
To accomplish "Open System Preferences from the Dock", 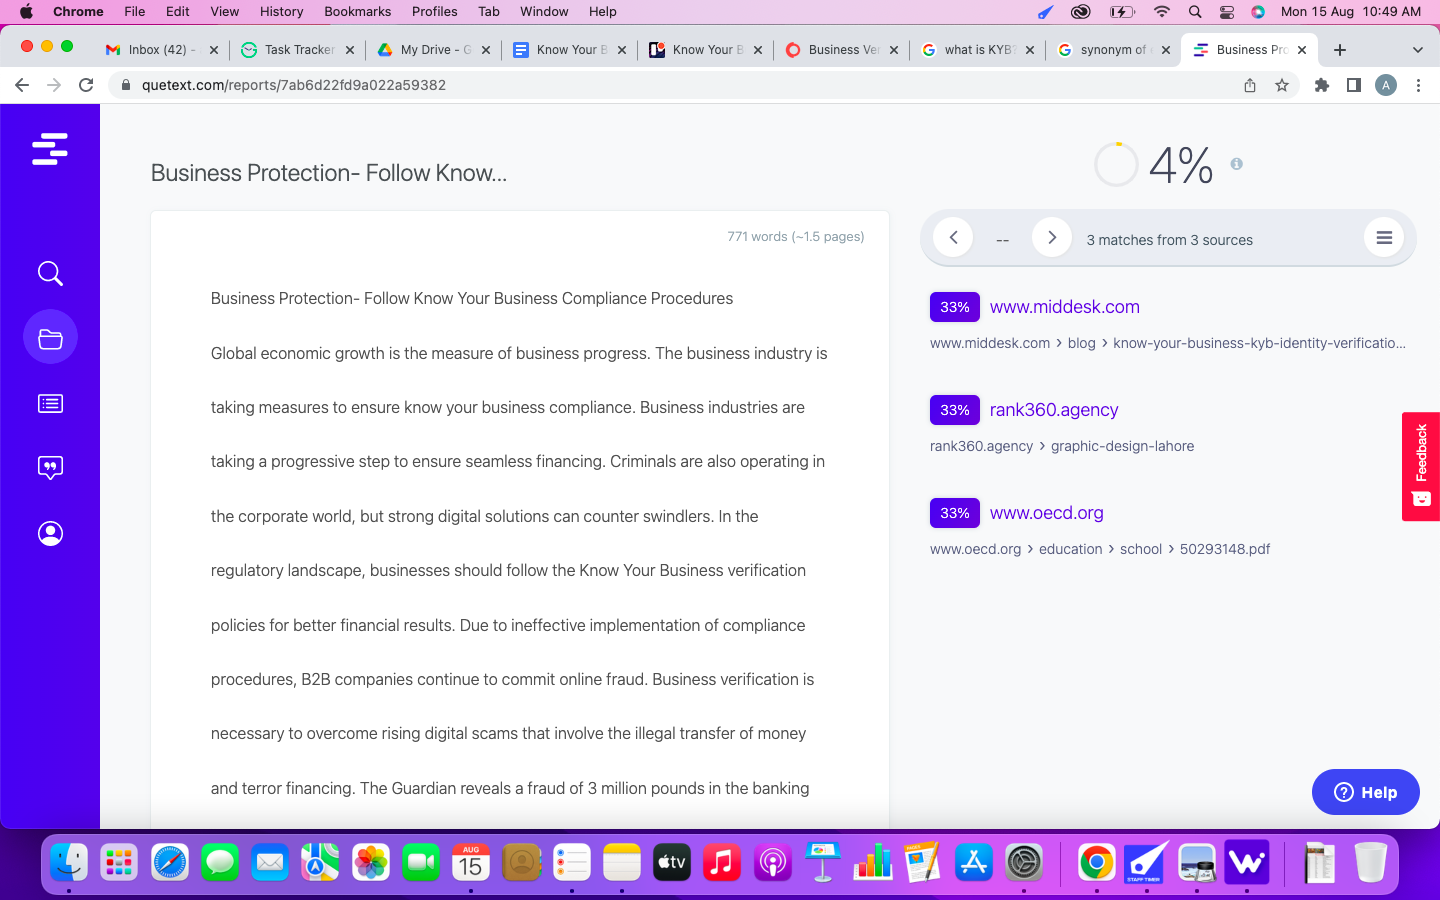I will 1024,862.
